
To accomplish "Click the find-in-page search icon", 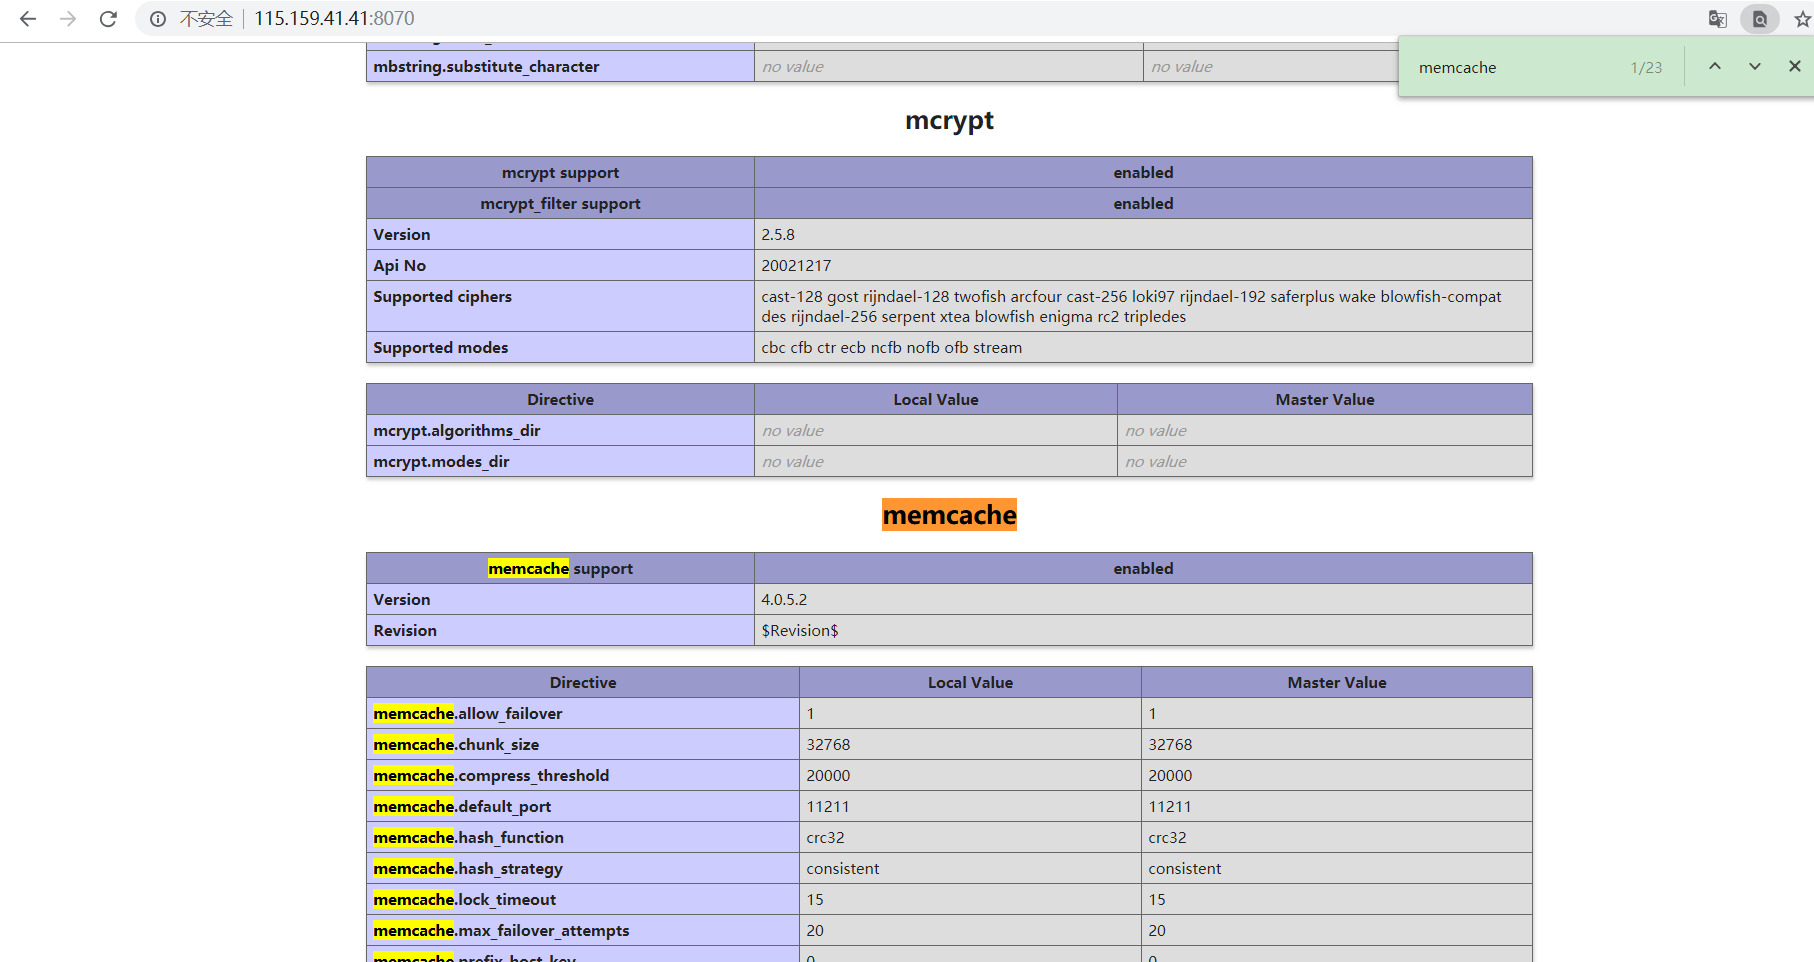I will coord(1760,19).
